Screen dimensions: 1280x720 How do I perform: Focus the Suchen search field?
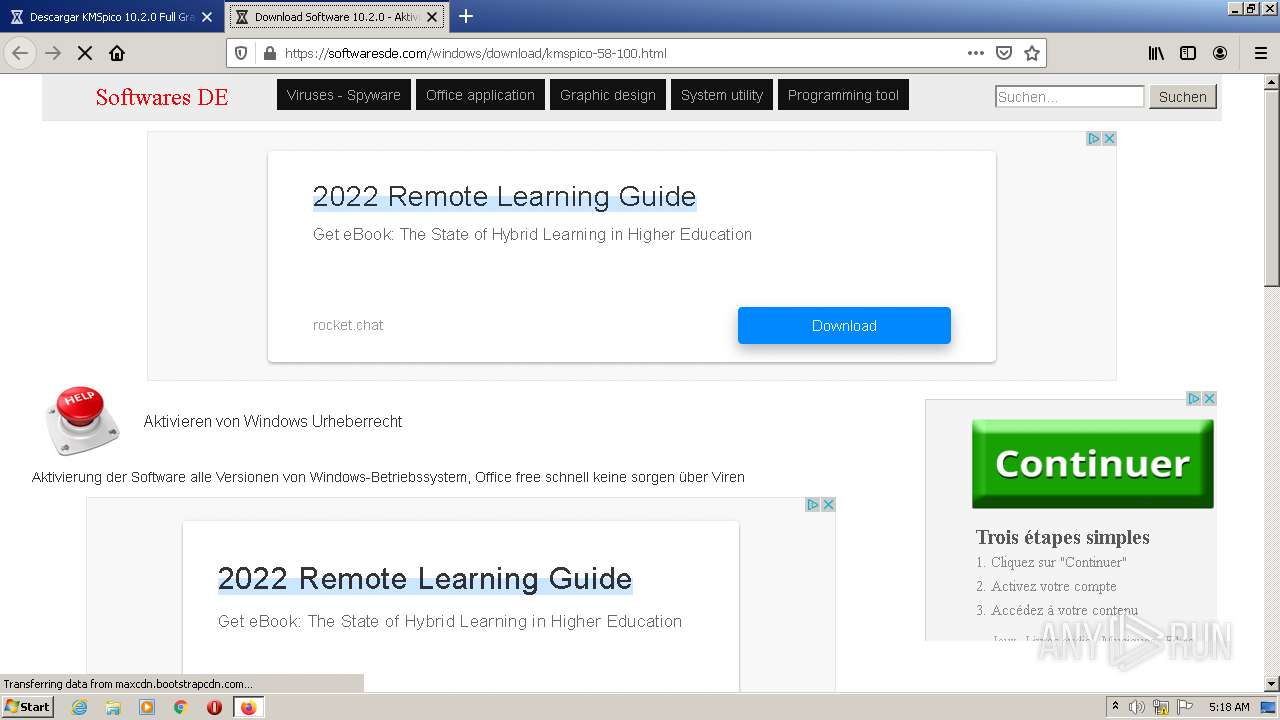coord(1070,96)
